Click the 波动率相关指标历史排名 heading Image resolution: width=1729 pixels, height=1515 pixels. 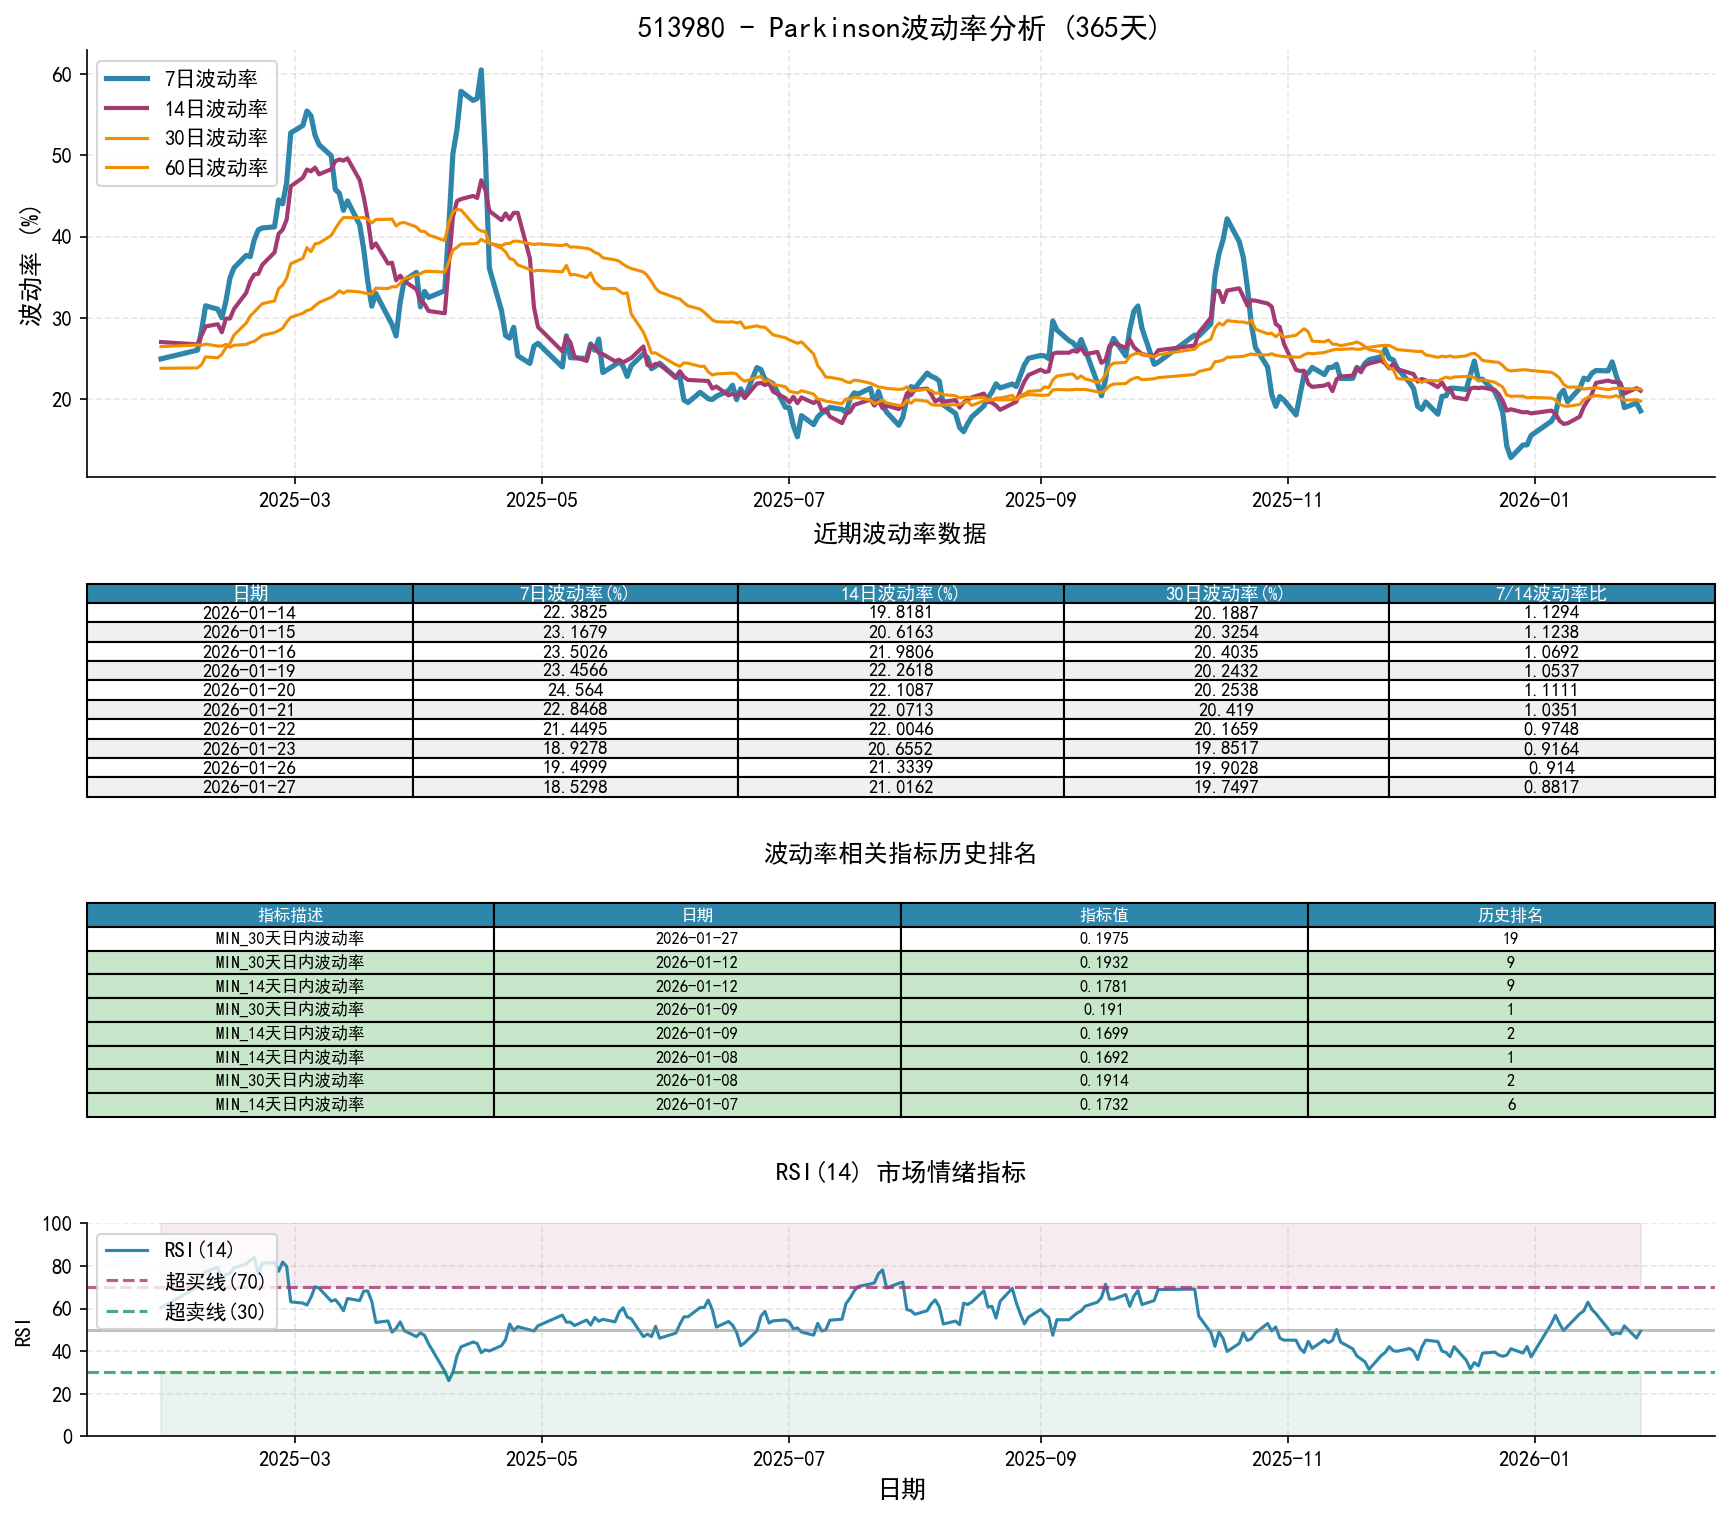(899, 853)
